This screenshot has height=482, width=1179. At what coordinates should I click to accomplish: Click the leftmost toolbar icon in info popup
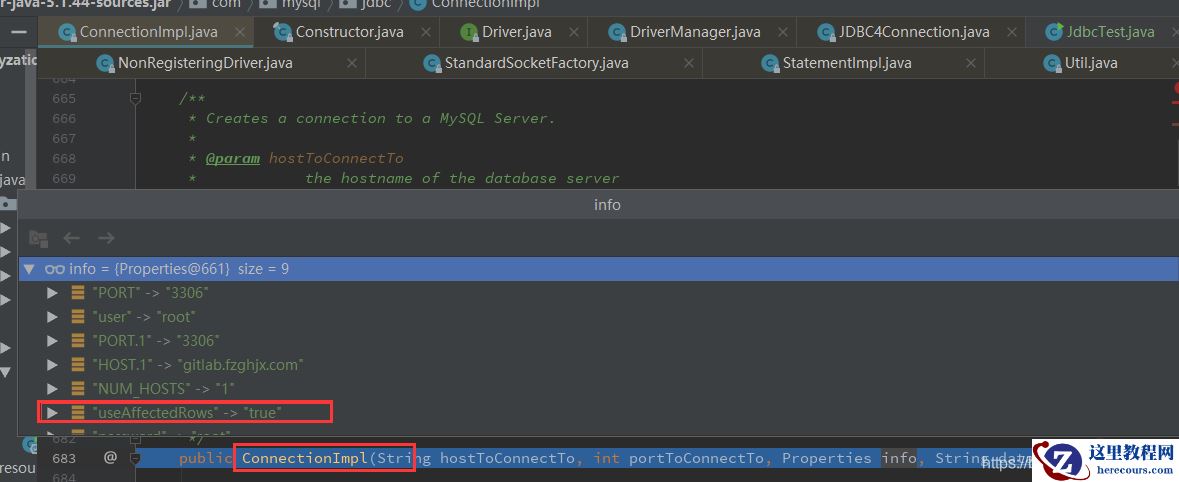coord(38,238)
